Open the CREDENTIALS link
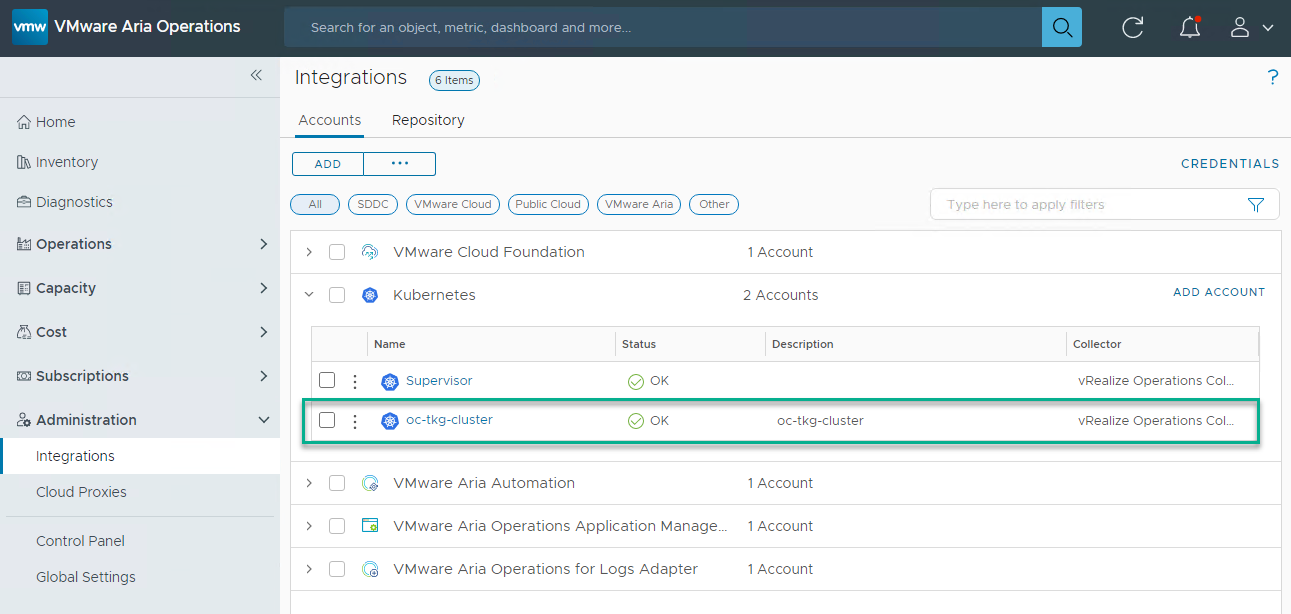 click(x=1229, y=164)
